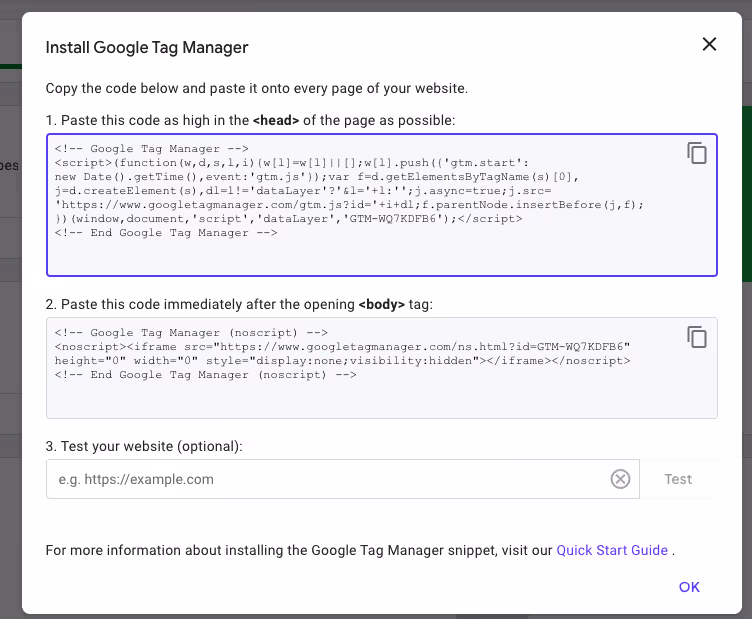Click the 'Install Google Tag Manager' heading

[x=147, y=47]
